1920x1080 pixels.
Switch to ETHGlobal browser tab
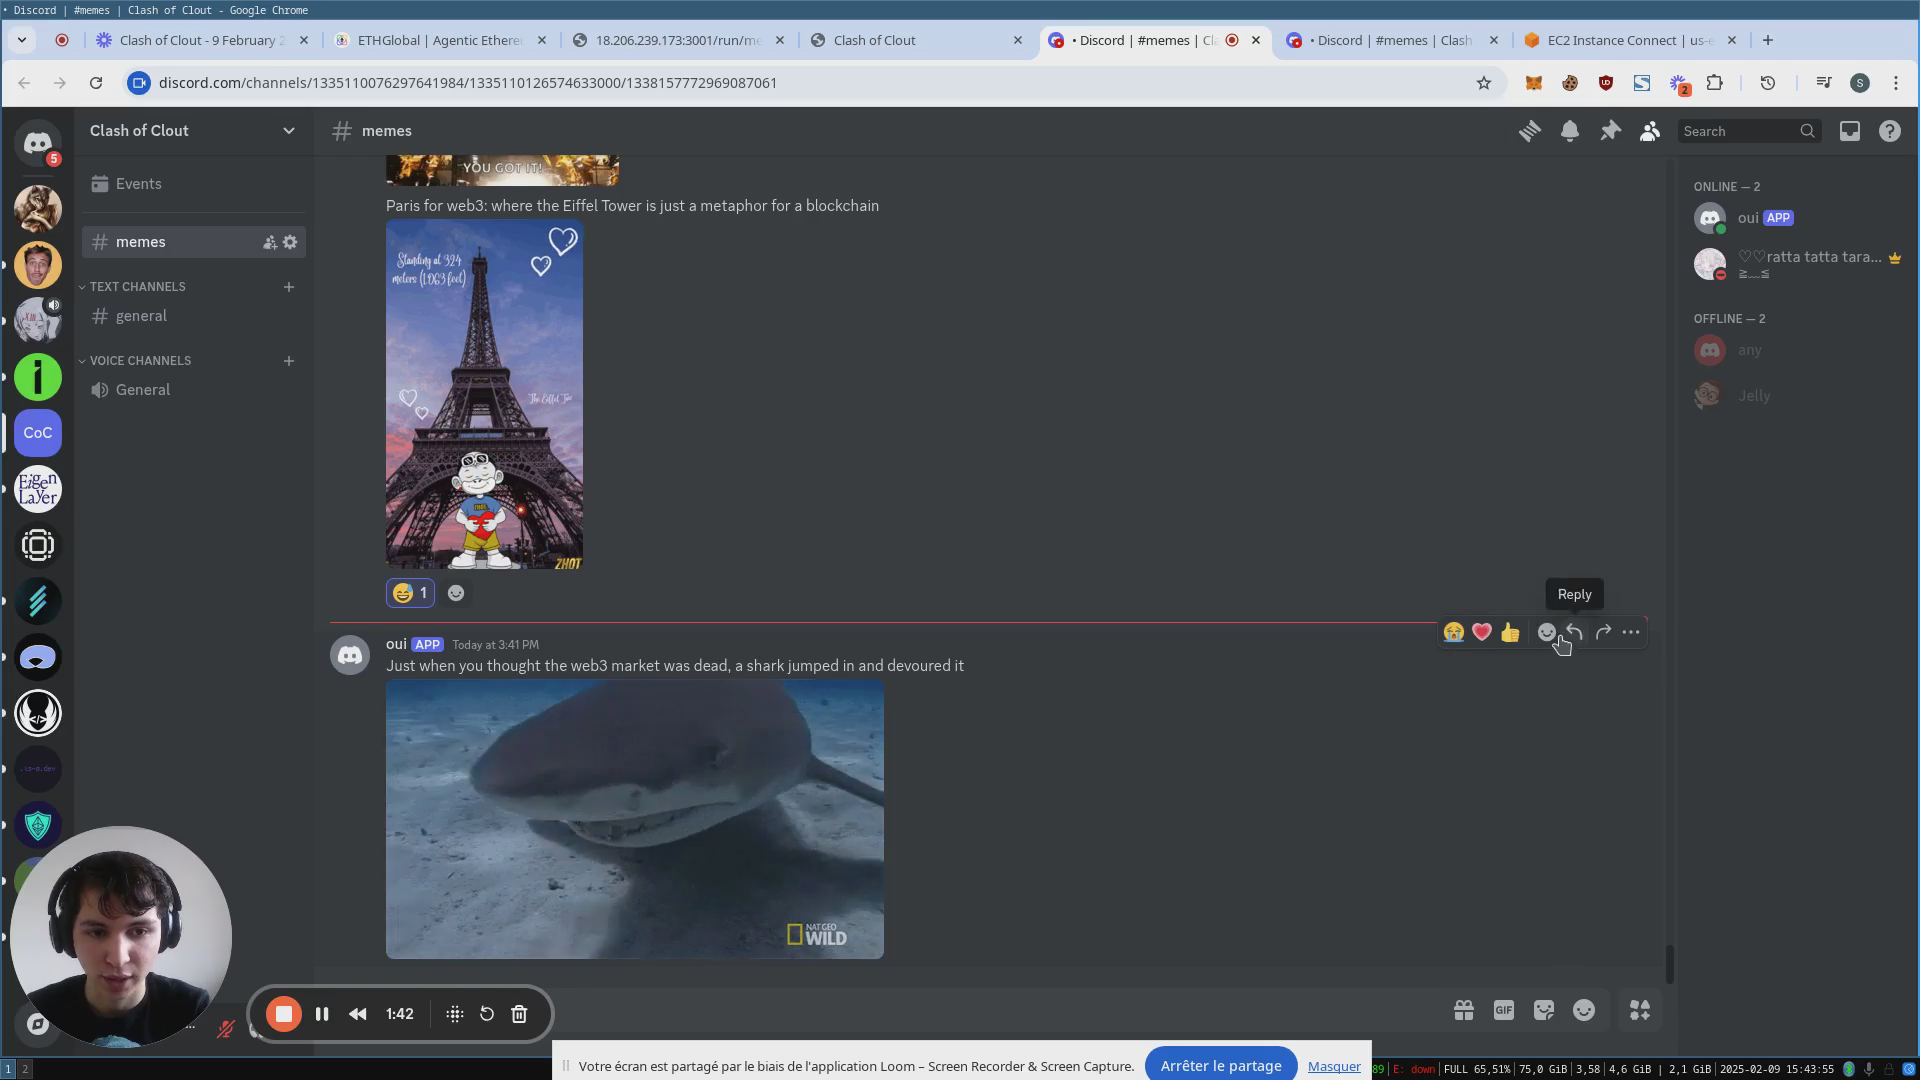click(x=440, y=41)
